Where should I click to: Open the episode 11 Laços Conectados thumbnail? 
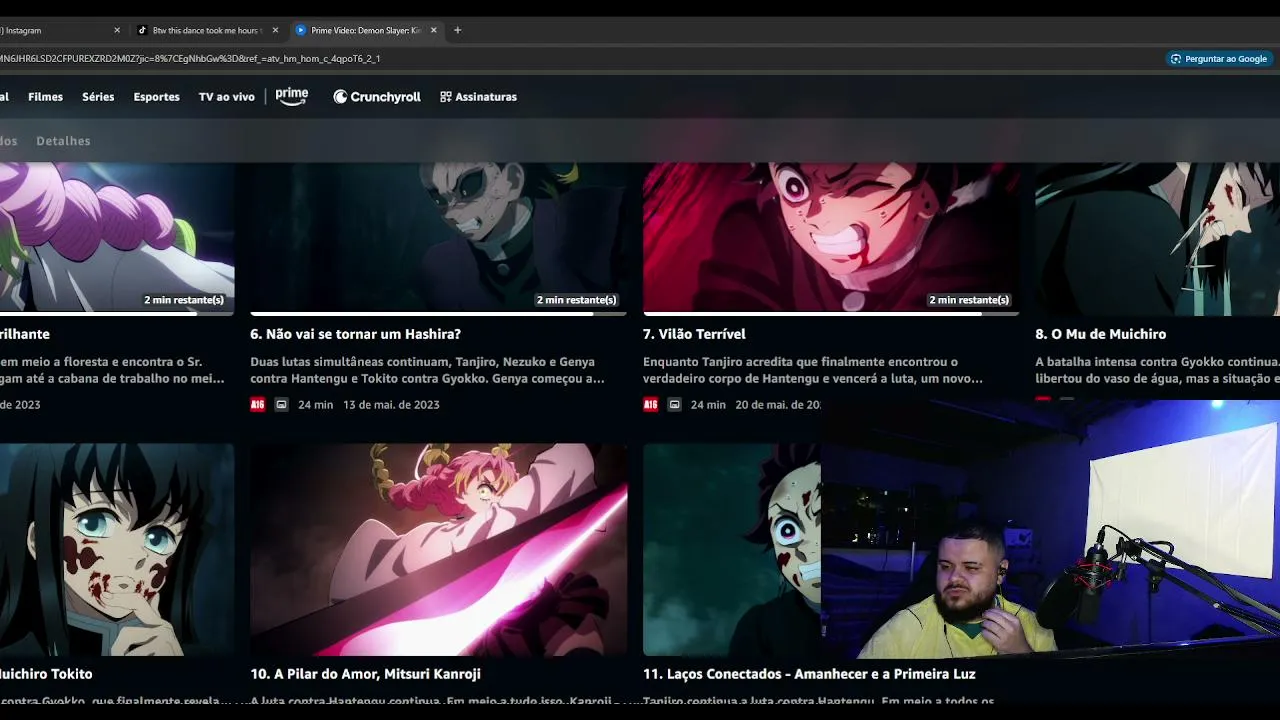[732, 549]
